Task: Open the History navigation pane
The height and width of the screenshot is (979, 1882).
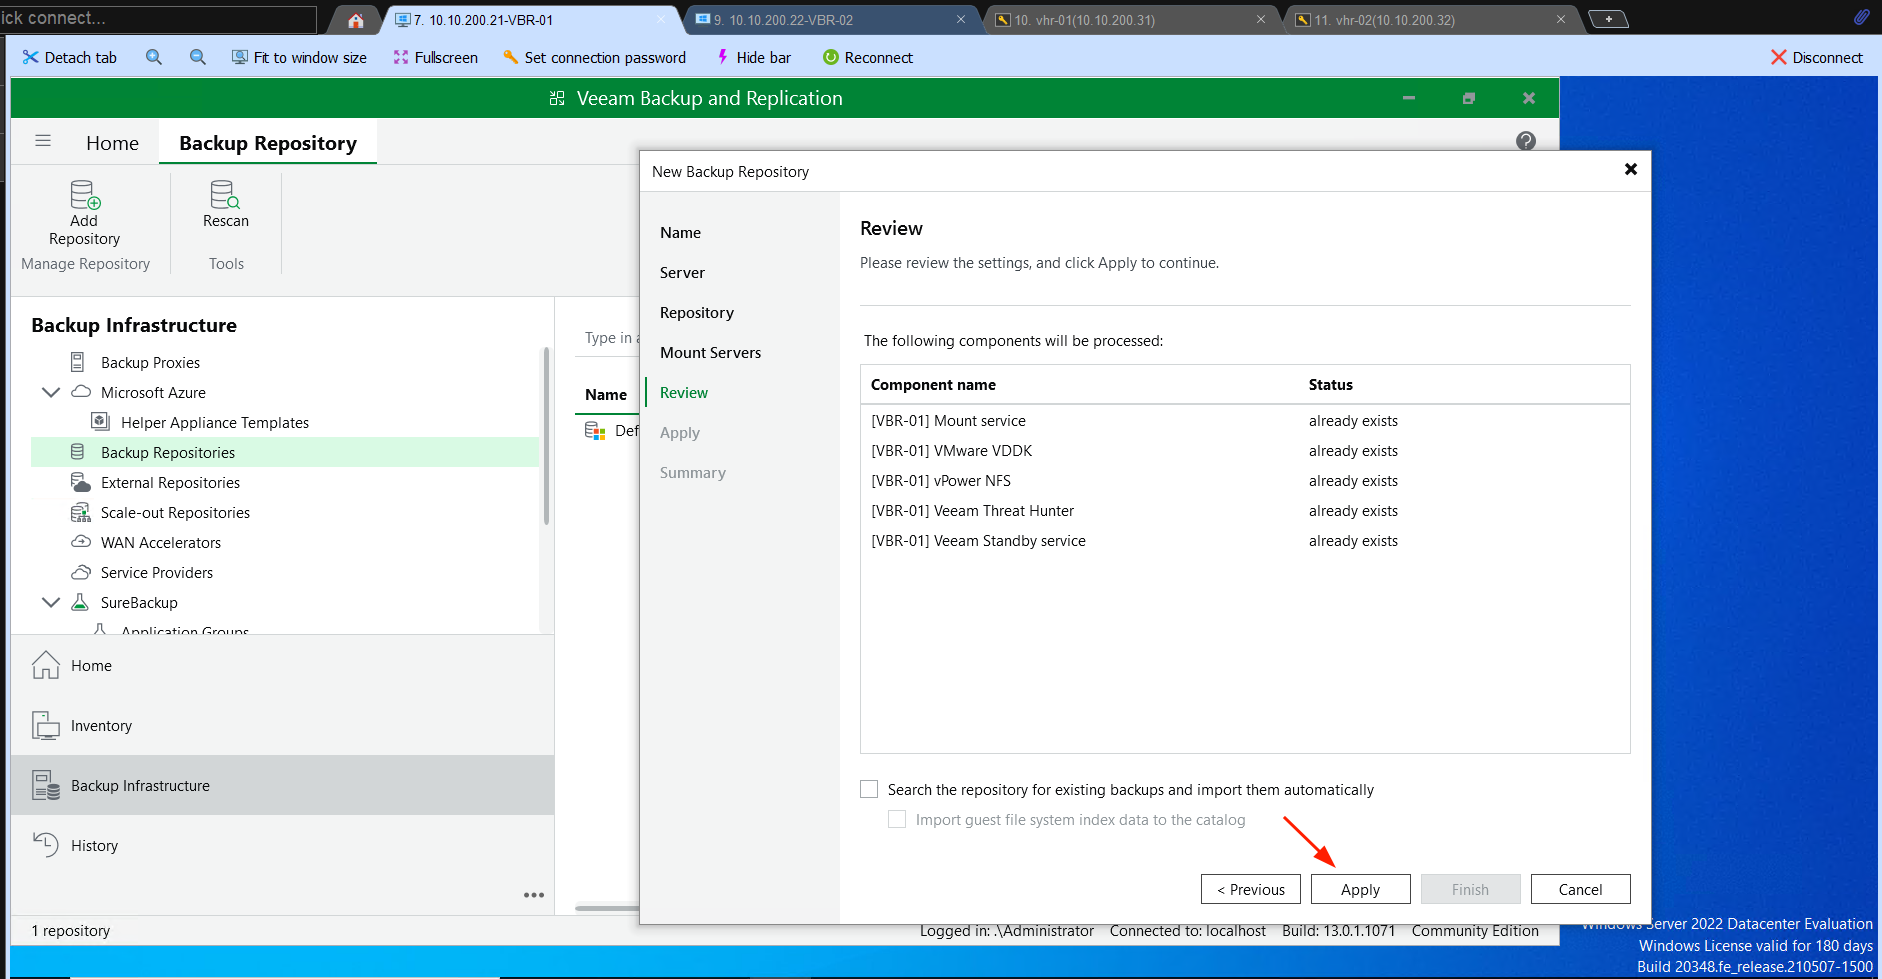Action: click(282, 845)
